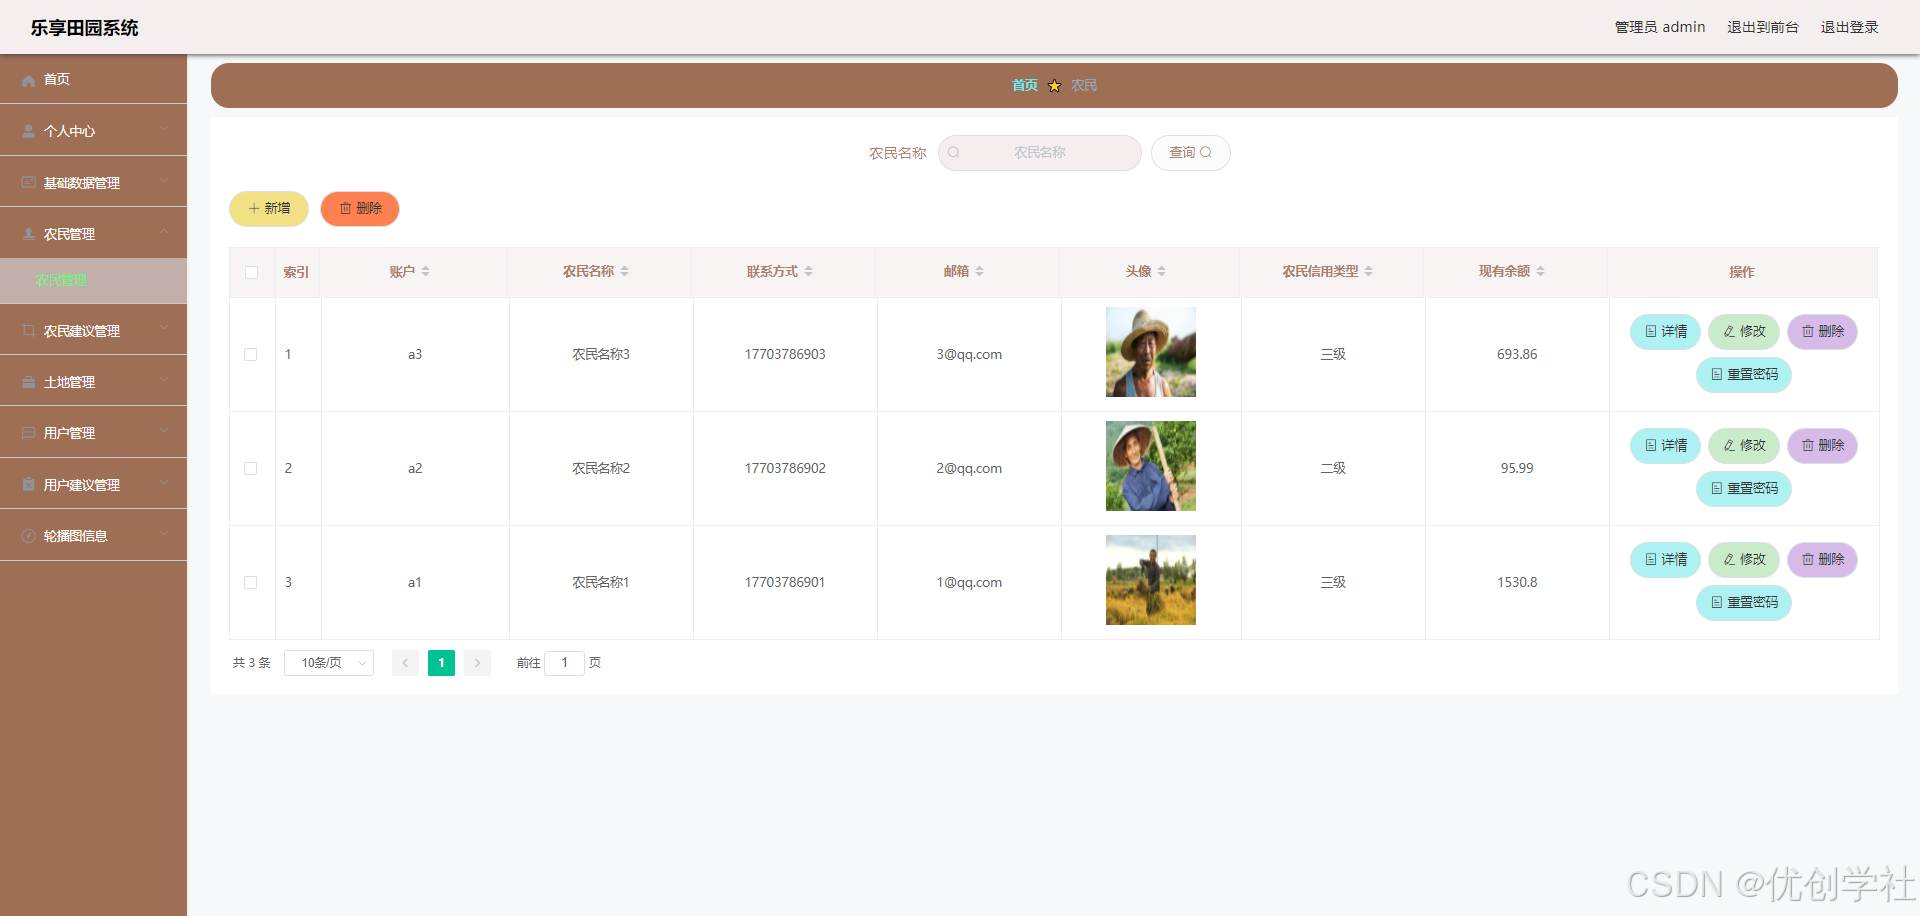Sort by 现有余额 column arrows
Image resolution: width=1920 pixels, height=916 pixels.
click(1541, 271)
